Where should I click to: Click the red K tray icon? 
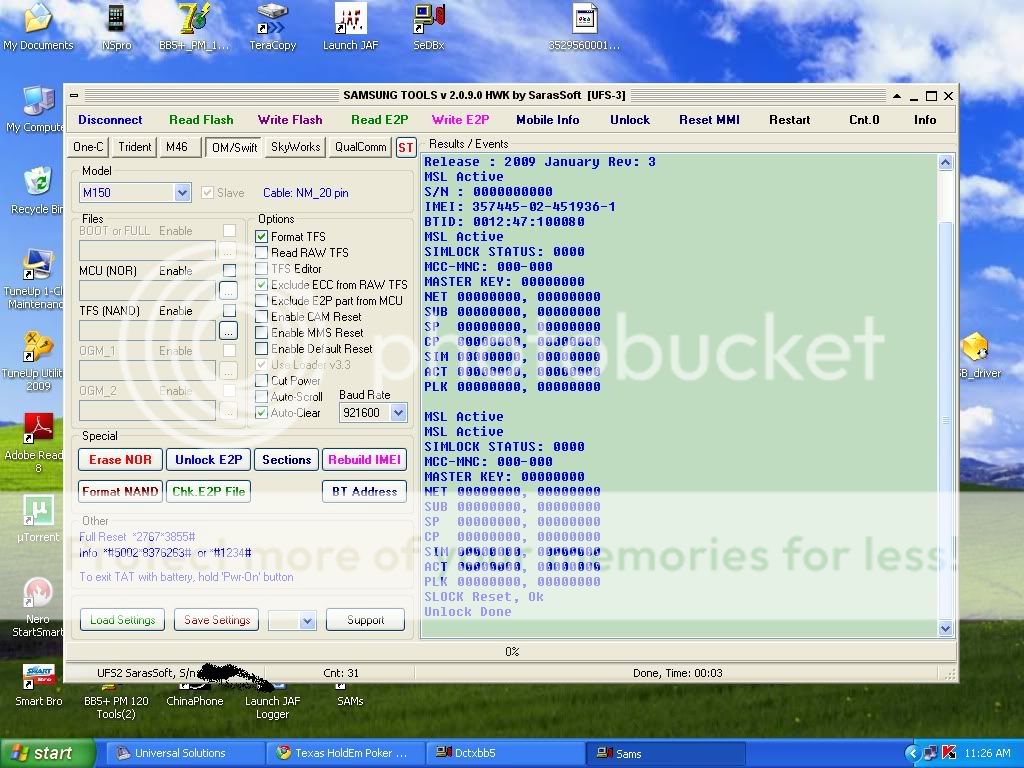tap(948, 753)
